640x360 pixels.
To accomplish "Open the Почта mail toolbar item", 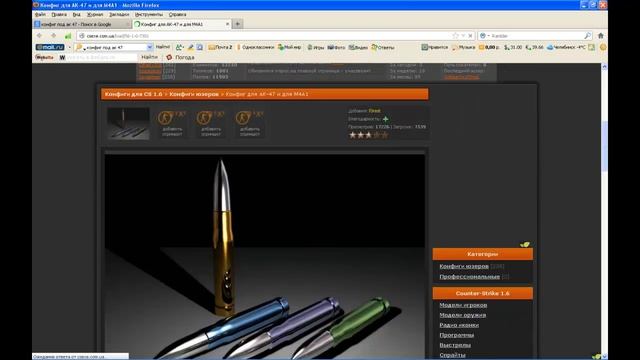I will click(x=220, y=47).
